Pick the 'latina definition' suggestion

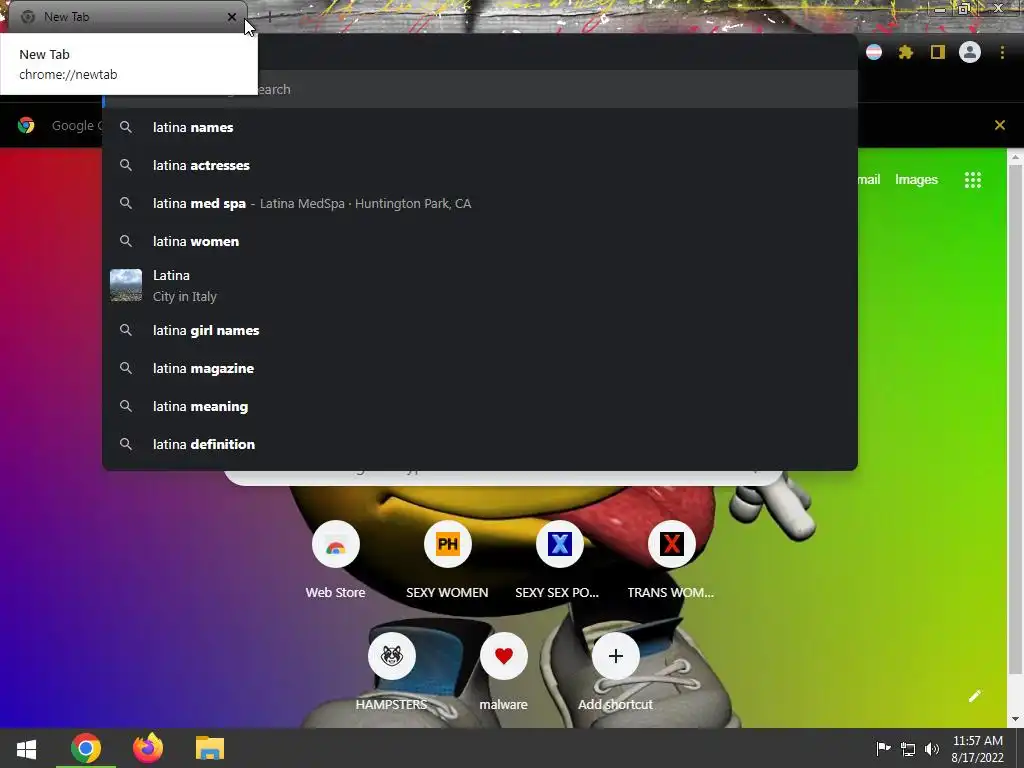click(x=480, y=444)
